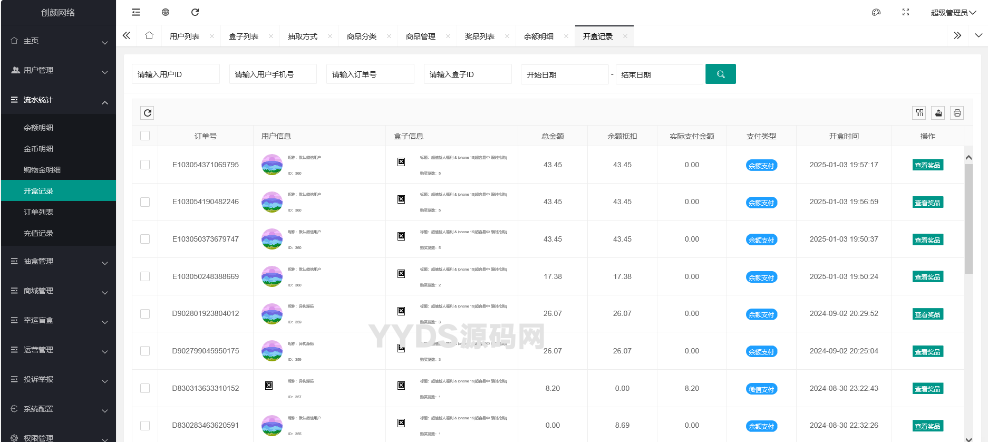Open 余额明细 in the sidebar submenu
This screenshot has width=988, height=442.
58,128
